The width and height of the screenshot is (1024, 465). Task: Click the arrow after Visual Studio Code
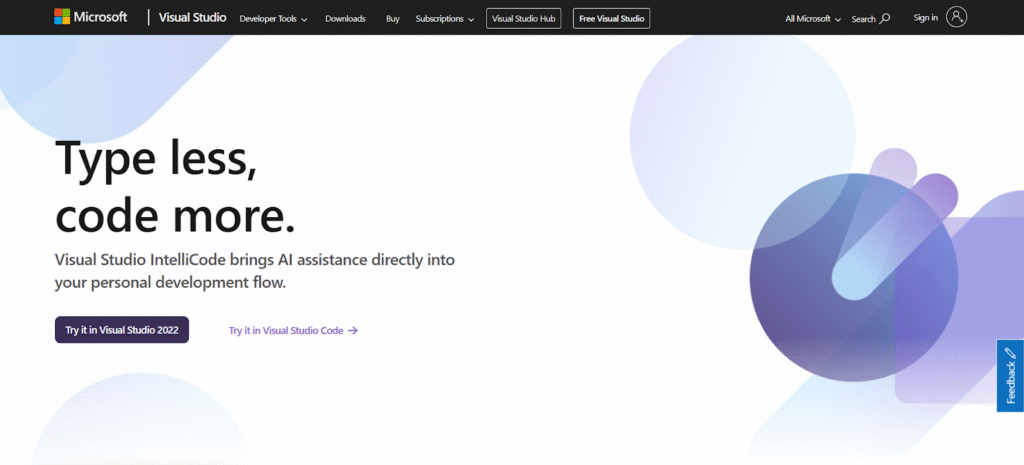click(x=353, y=330)
